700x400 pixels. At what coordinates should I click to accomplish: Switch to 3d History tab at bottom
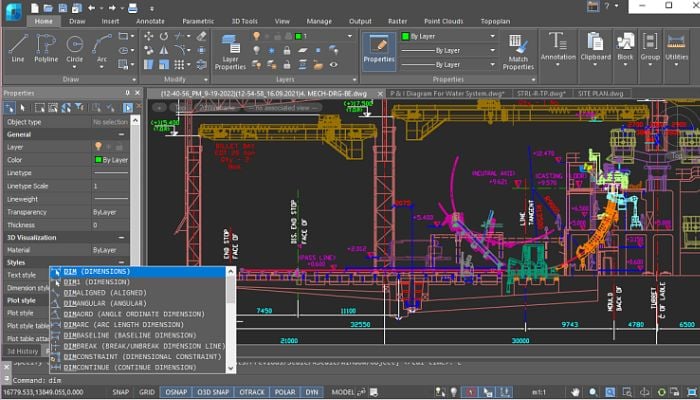point(23,351)
